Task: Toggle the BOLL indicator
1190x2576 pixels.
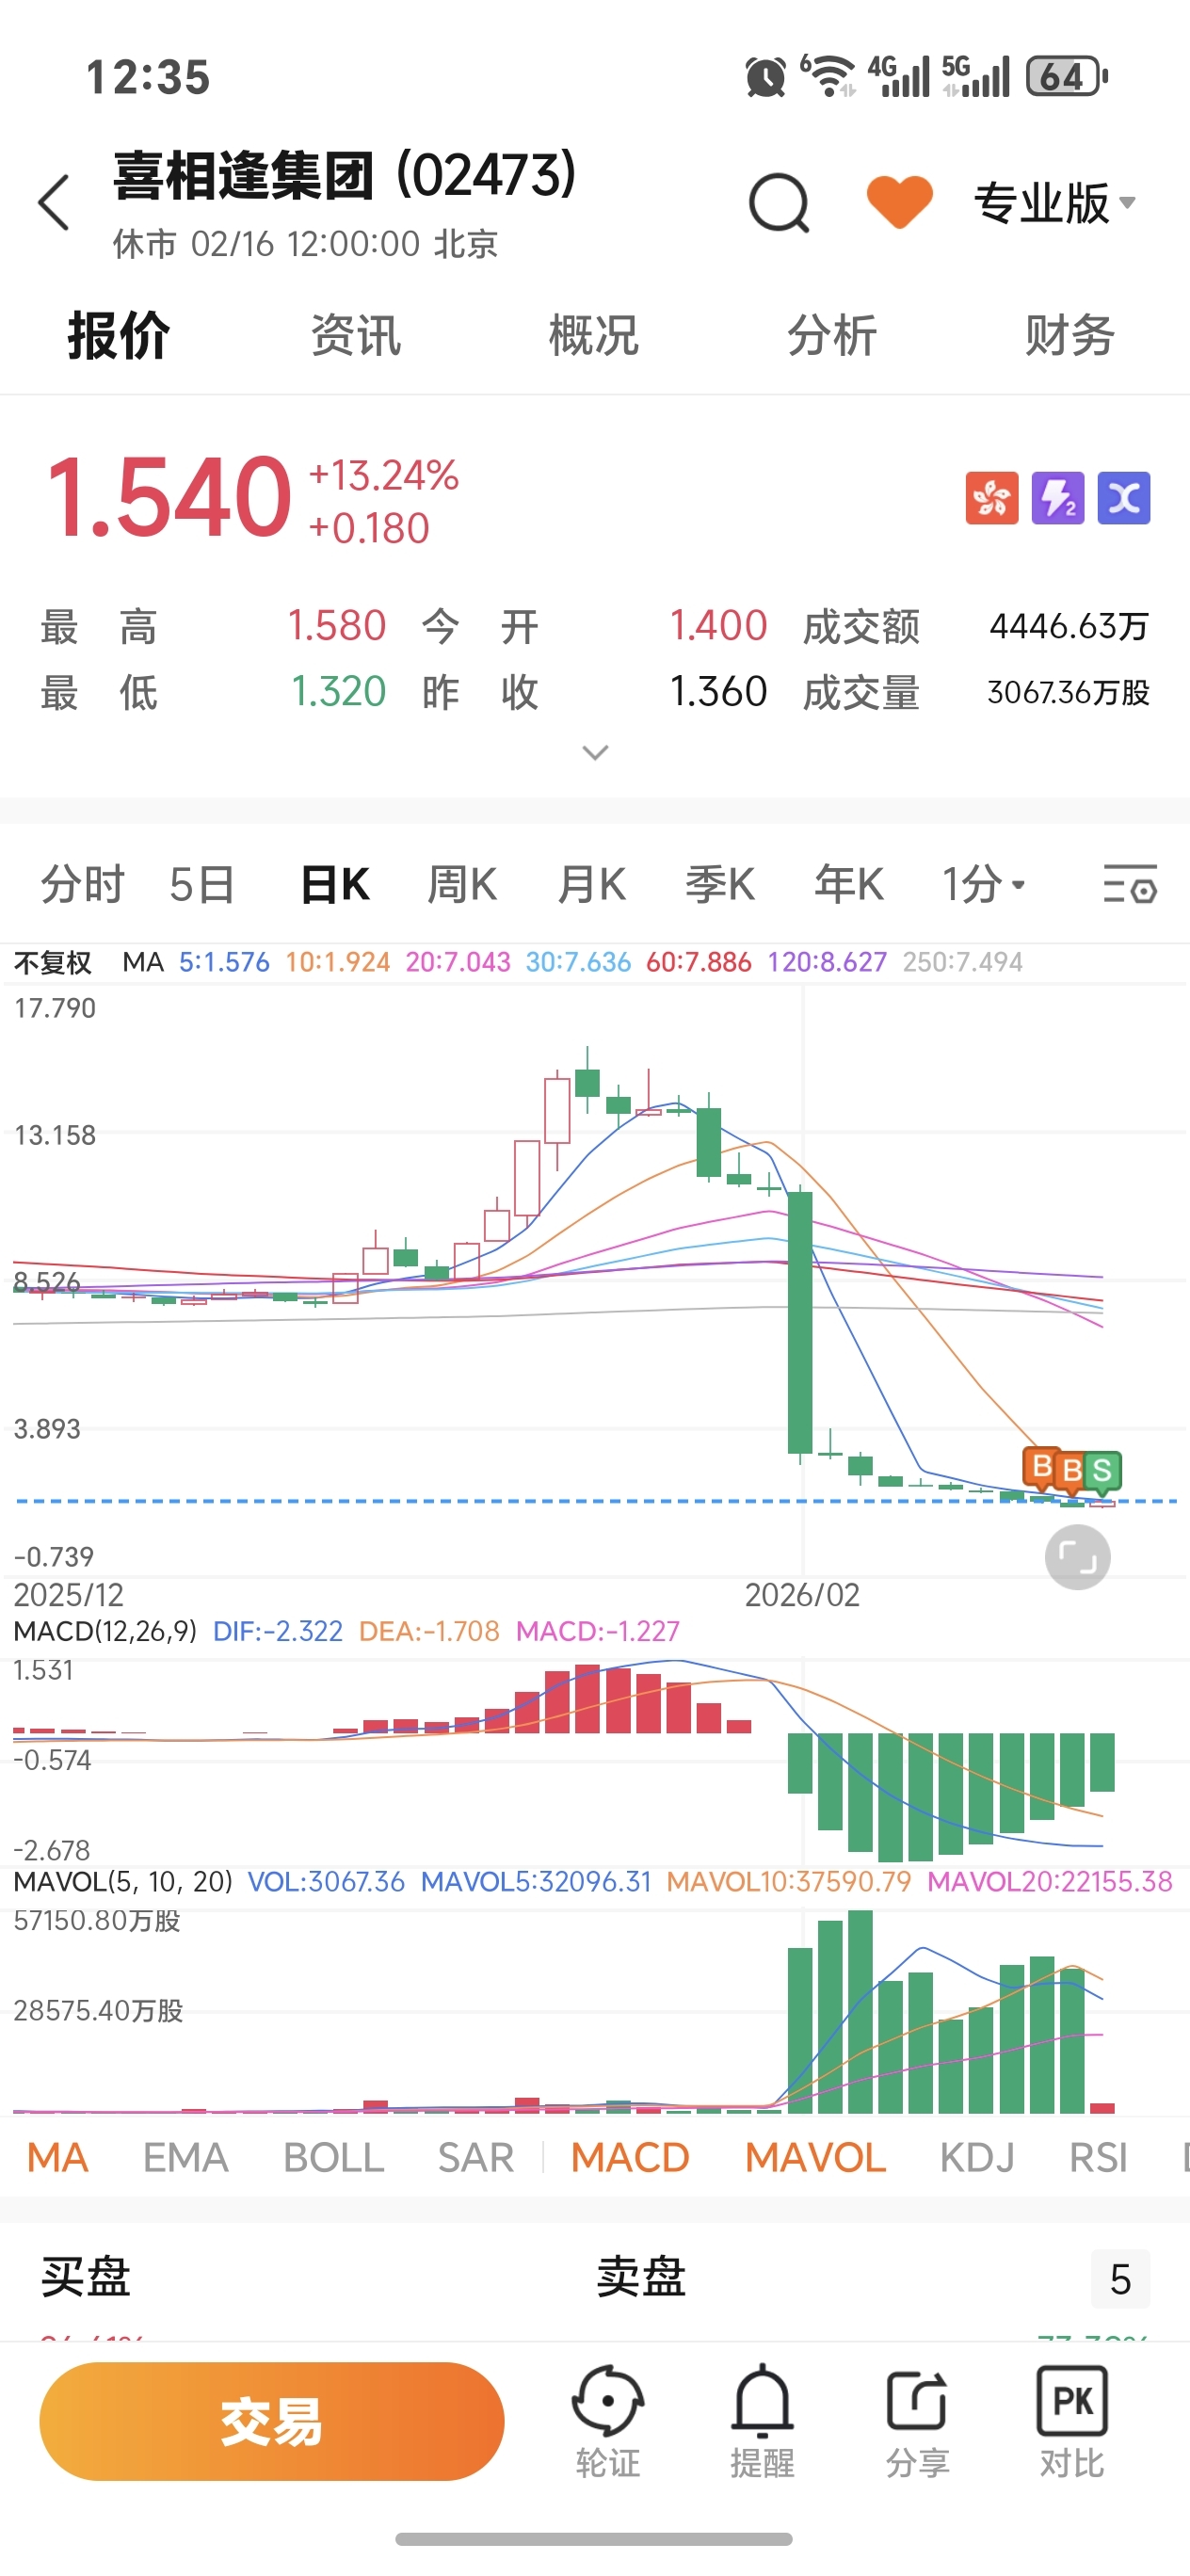Action: pos(334,2157)
